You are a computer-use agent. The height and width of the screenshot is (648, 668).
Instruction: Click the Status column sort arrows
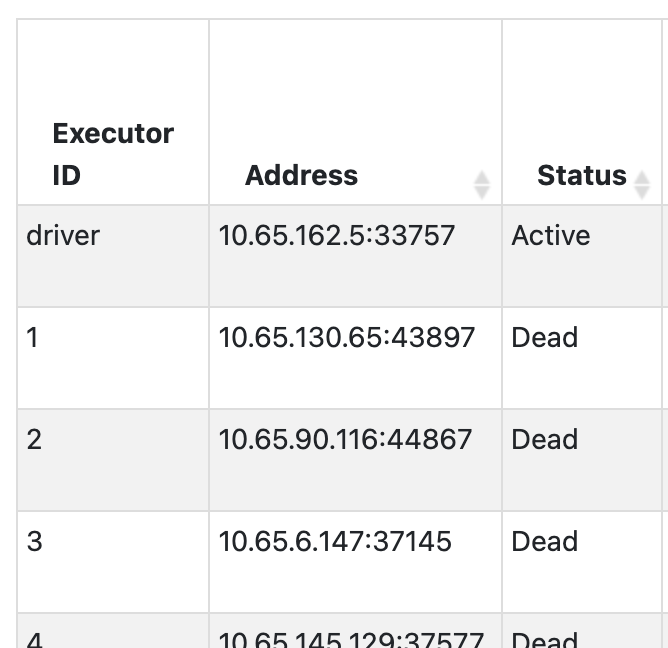coord(642,184)
